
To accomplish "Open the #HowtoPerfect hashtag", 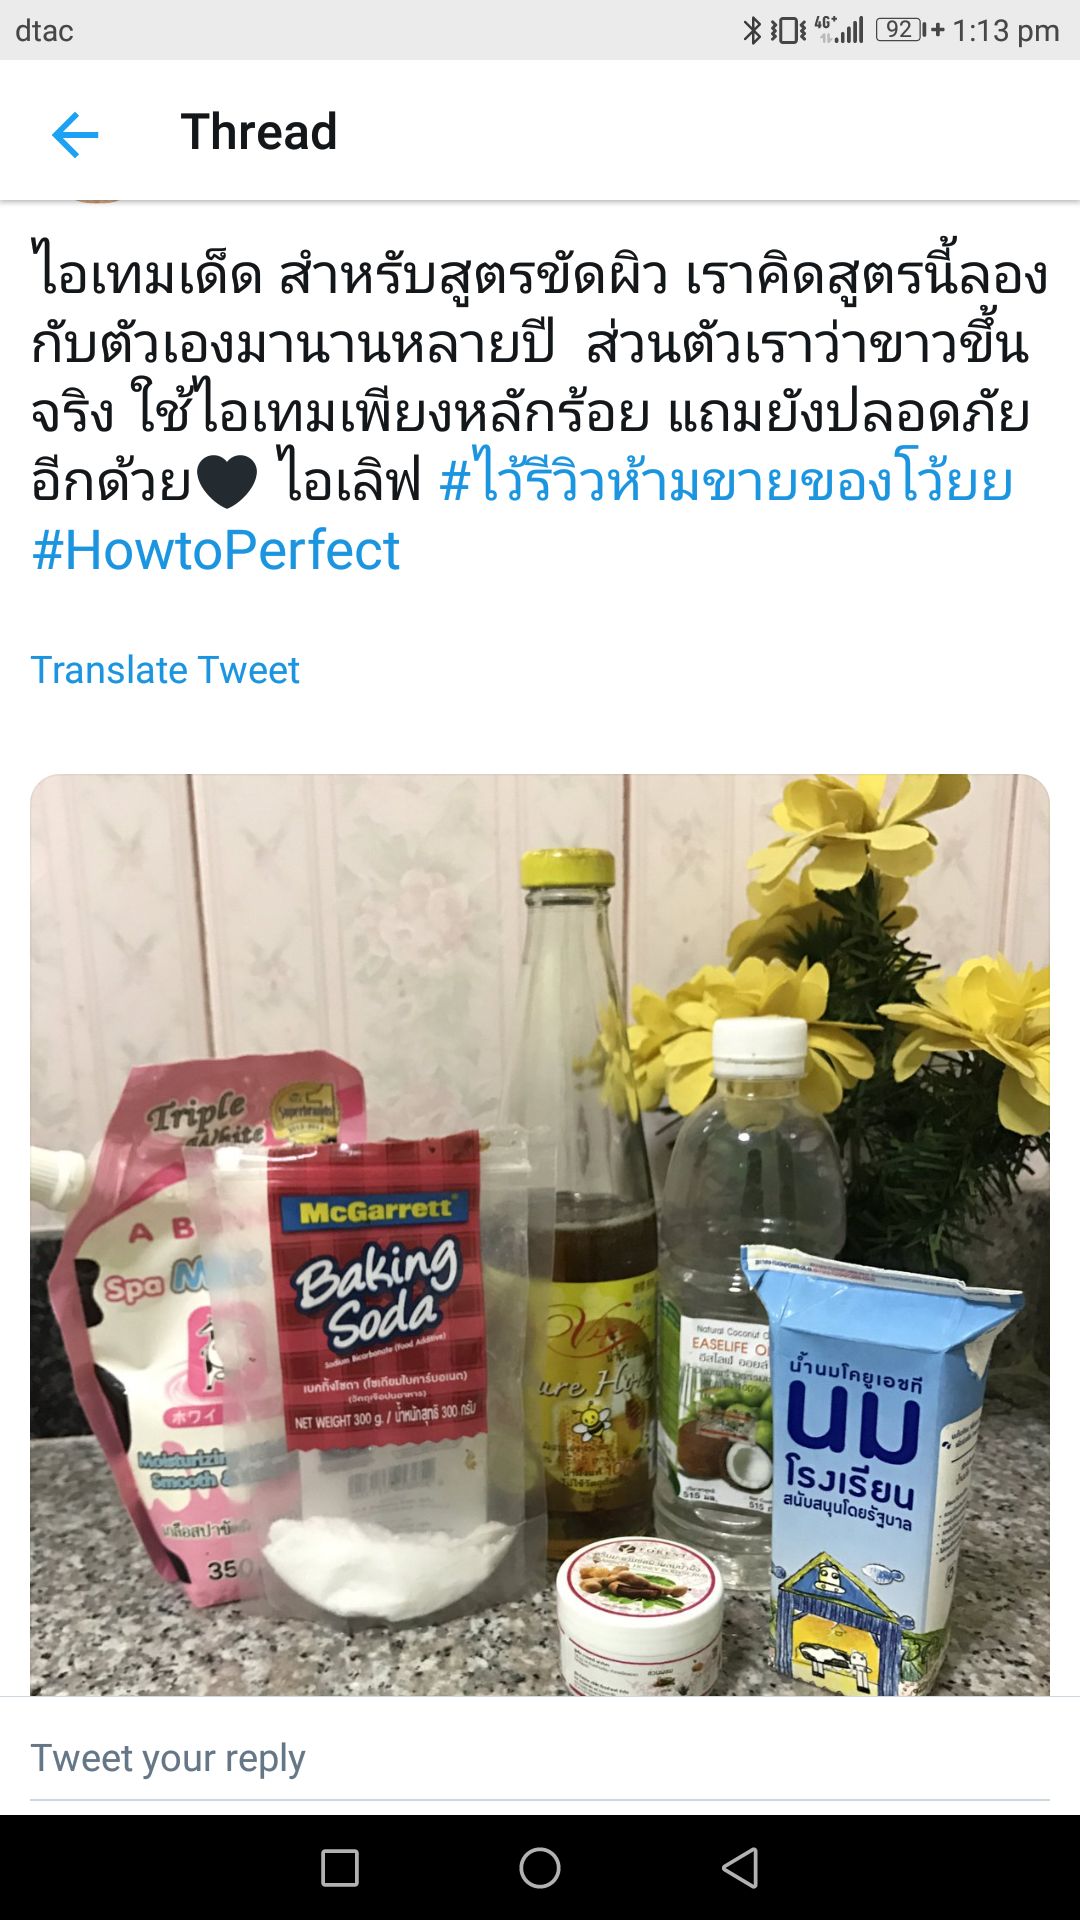I will coord(215,550).
